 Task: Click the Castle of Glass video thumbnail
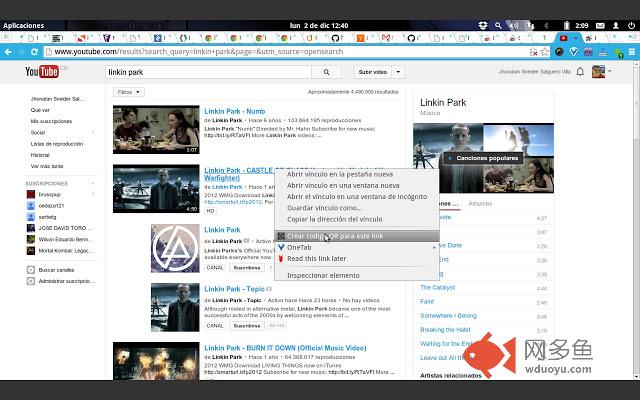coord(156,189)
